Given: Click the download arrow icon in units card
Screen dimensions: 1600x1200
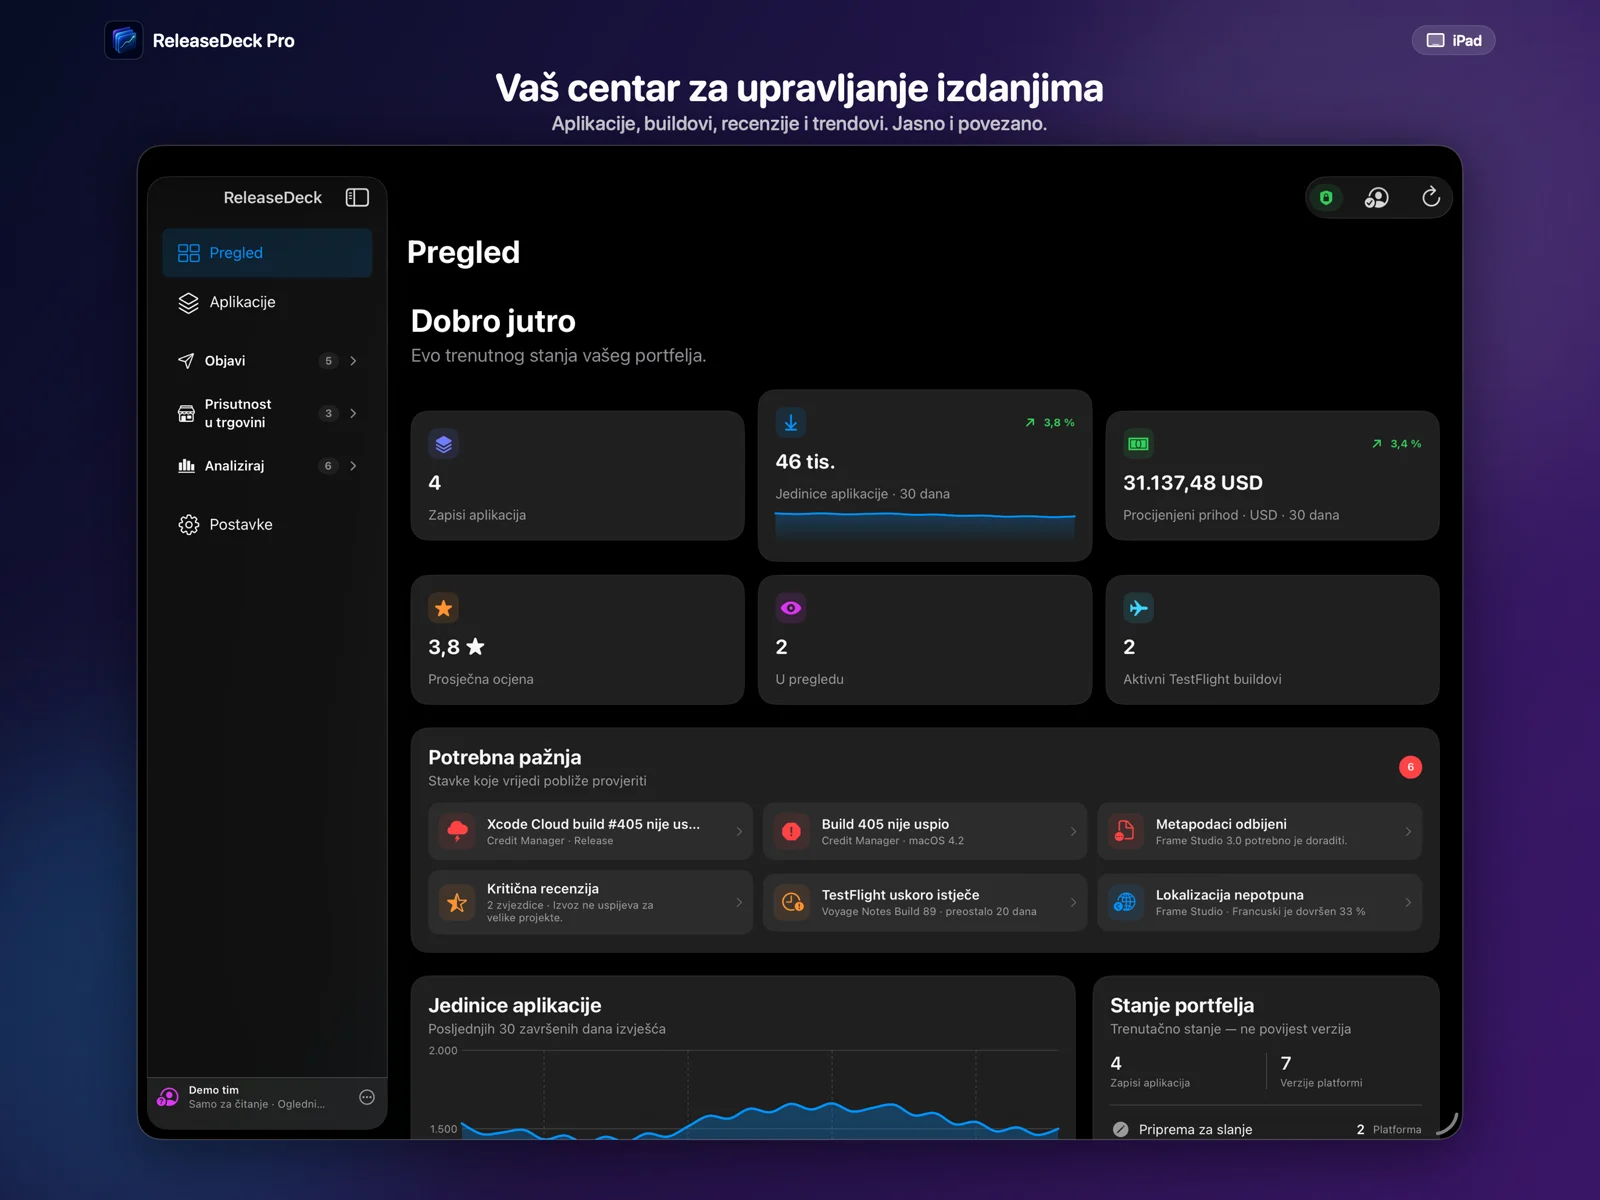Looking at the screenshot, I should coord(791,423).
